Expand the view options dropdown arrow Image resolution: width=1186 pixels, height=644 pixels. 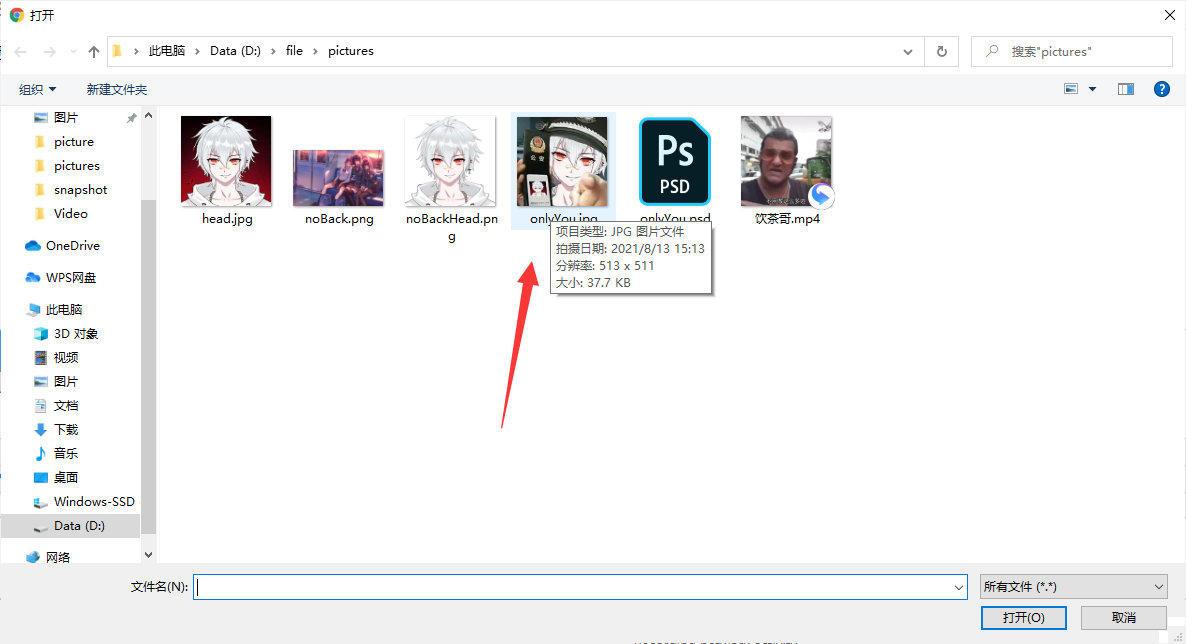[x=1092, y=89]
